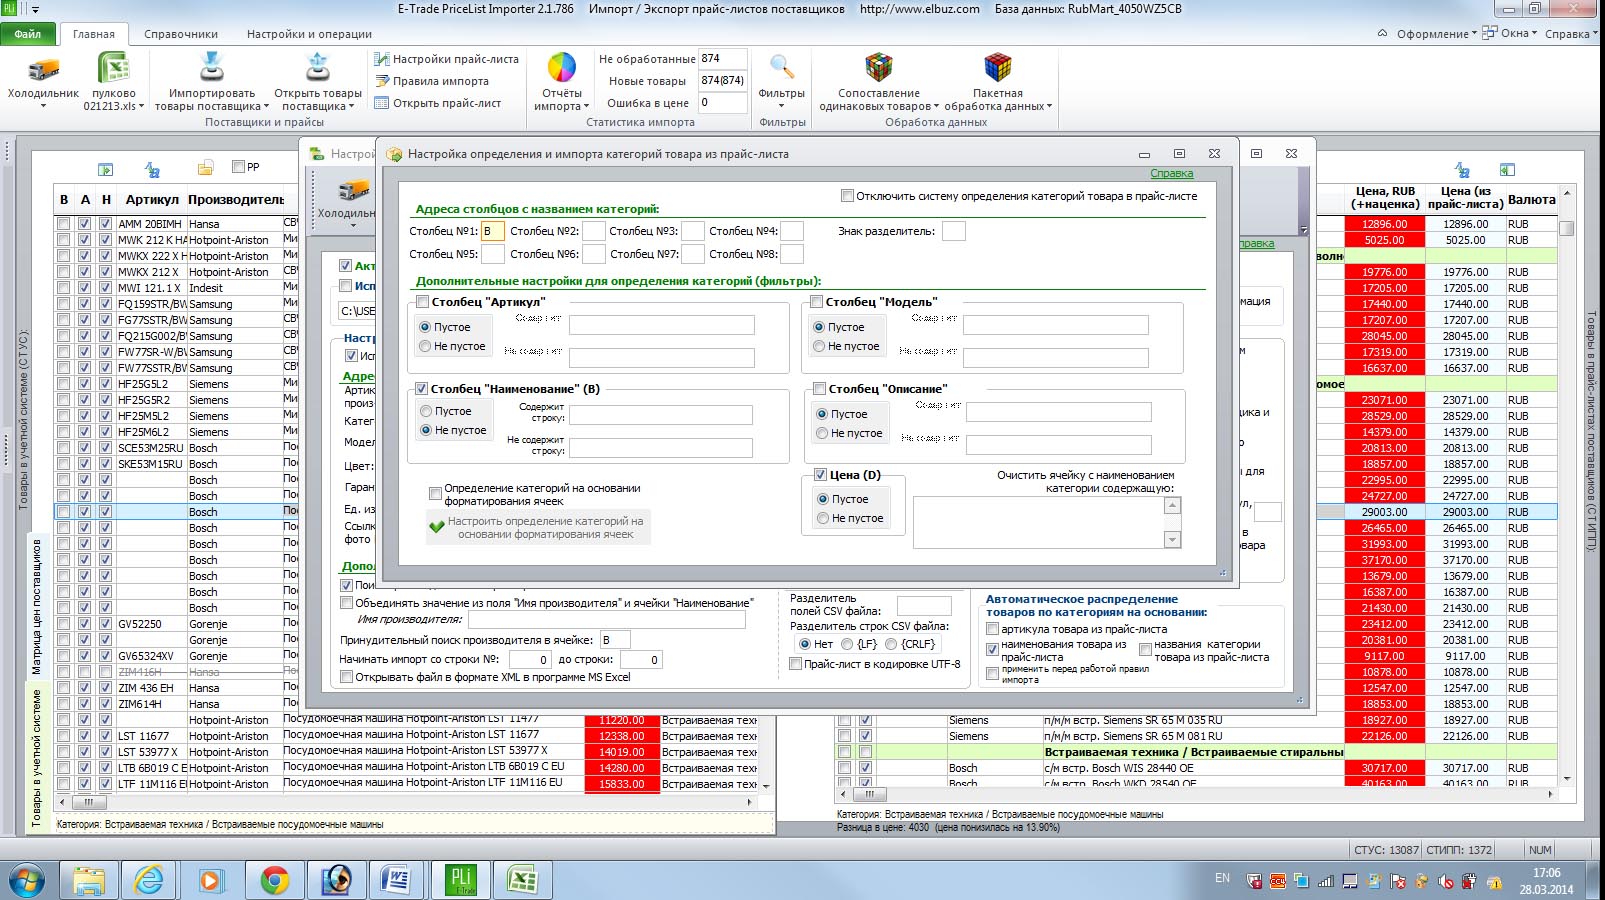Click the green panel icon above the Валюта column
Screen dimensions: 1605x900
(x=1507, y=169)
